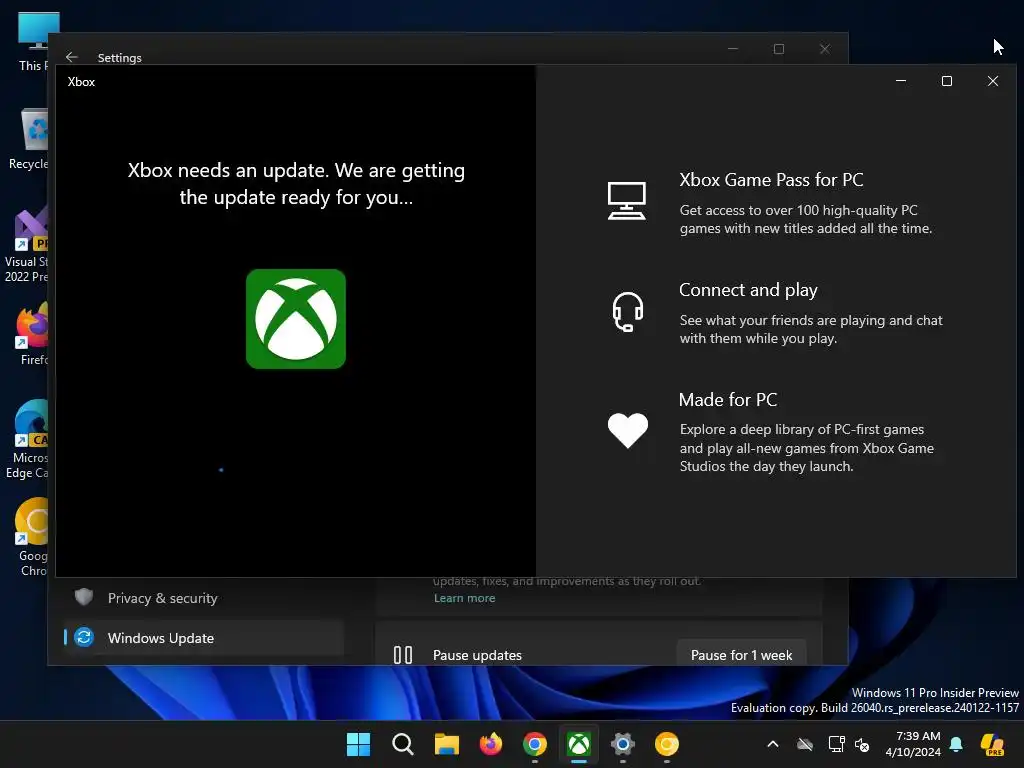
Task: Click Pause for 1 week button
Action: pyautogui.click(x=741, y=655)
